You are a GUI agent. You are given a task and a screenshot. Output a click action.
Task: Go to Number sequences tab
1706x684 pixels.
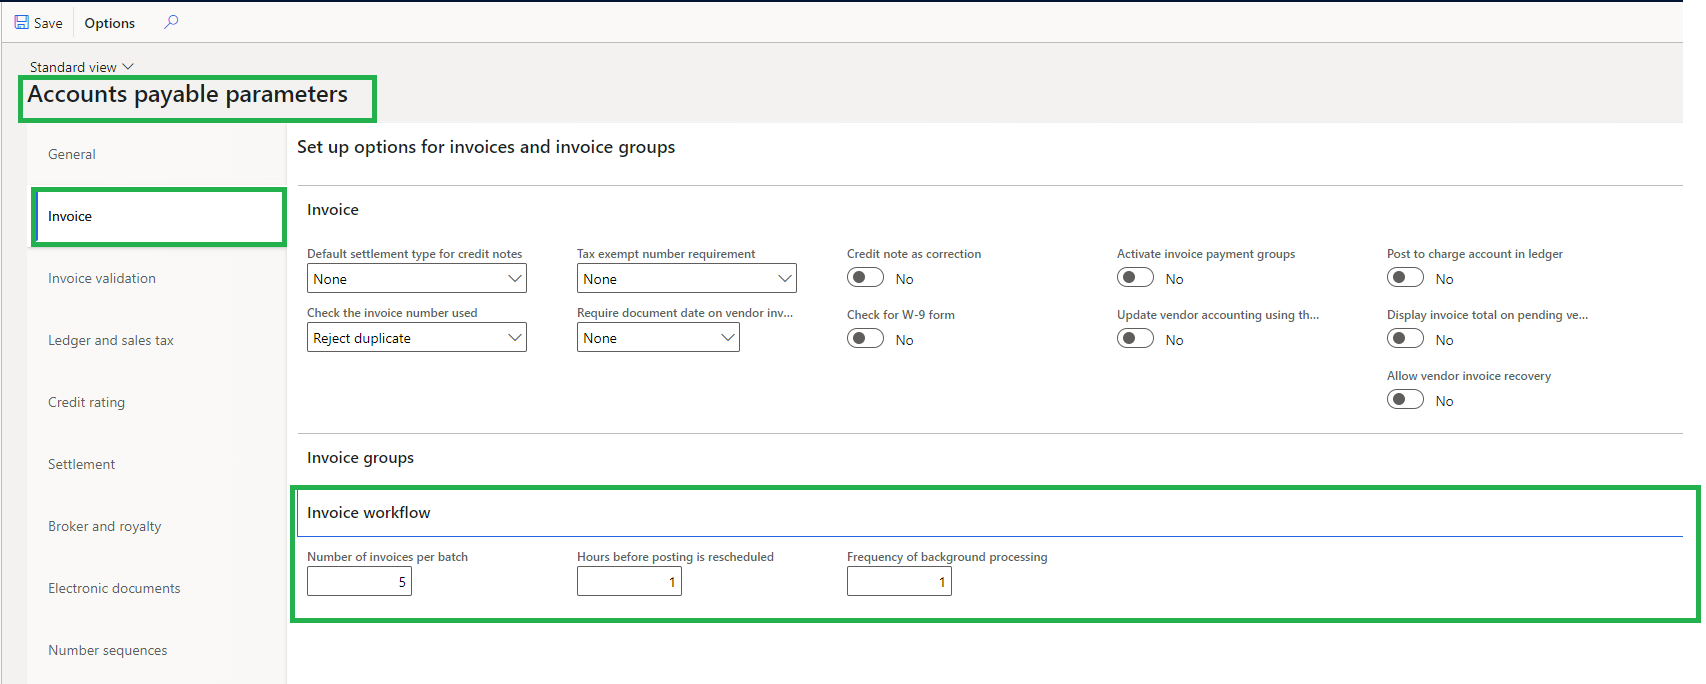tap(108, 650)
